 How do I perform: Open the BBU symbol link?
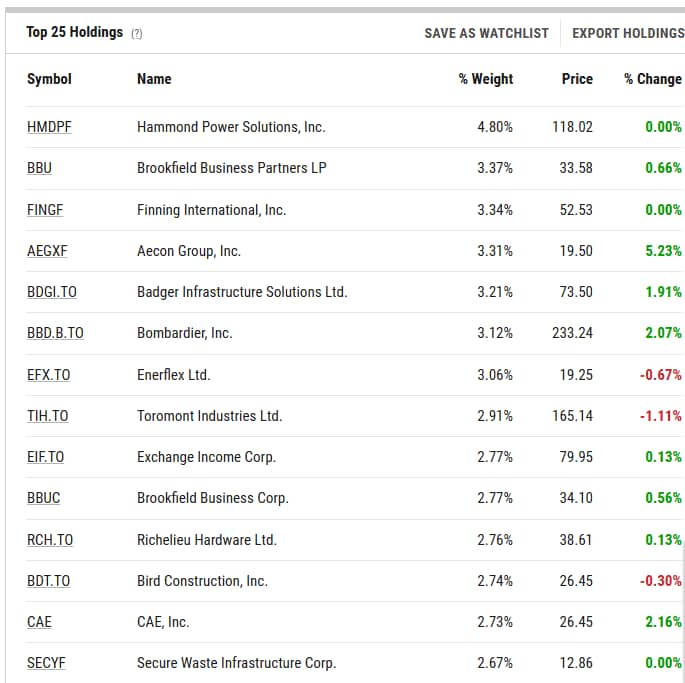click(x=39, y=168)
